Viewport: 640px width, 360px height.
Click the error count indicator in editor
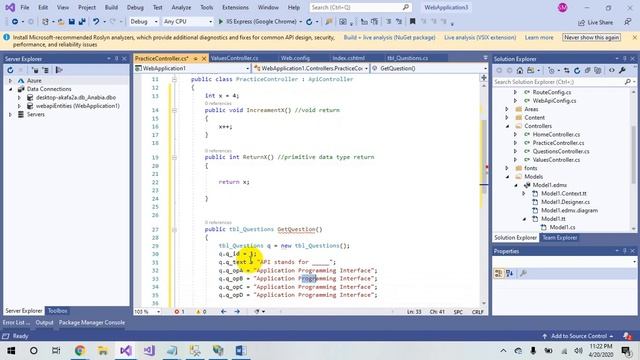point(180,311)
